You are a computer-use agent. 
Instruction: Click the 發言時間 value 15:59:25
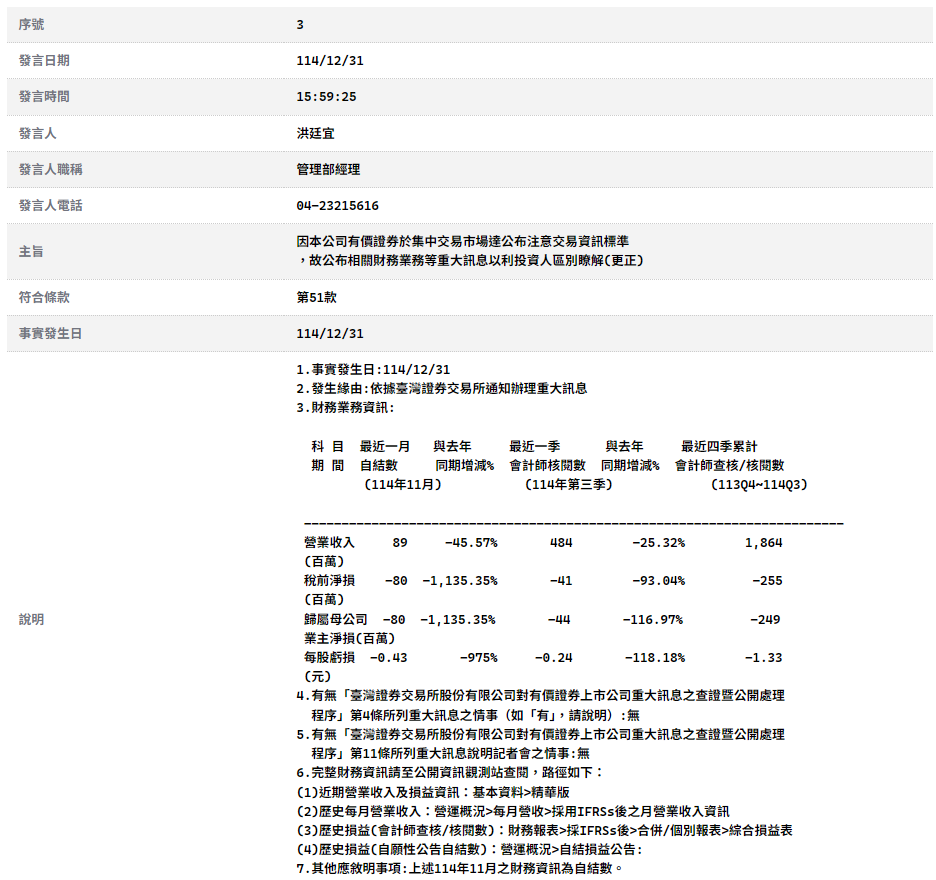click(326, 97)
